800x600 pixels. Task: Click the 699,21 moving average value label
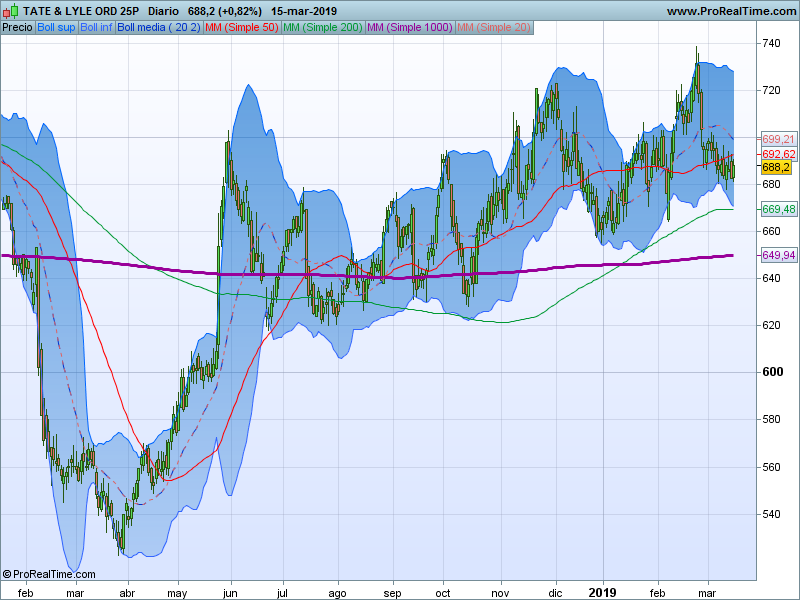point(779,139)
